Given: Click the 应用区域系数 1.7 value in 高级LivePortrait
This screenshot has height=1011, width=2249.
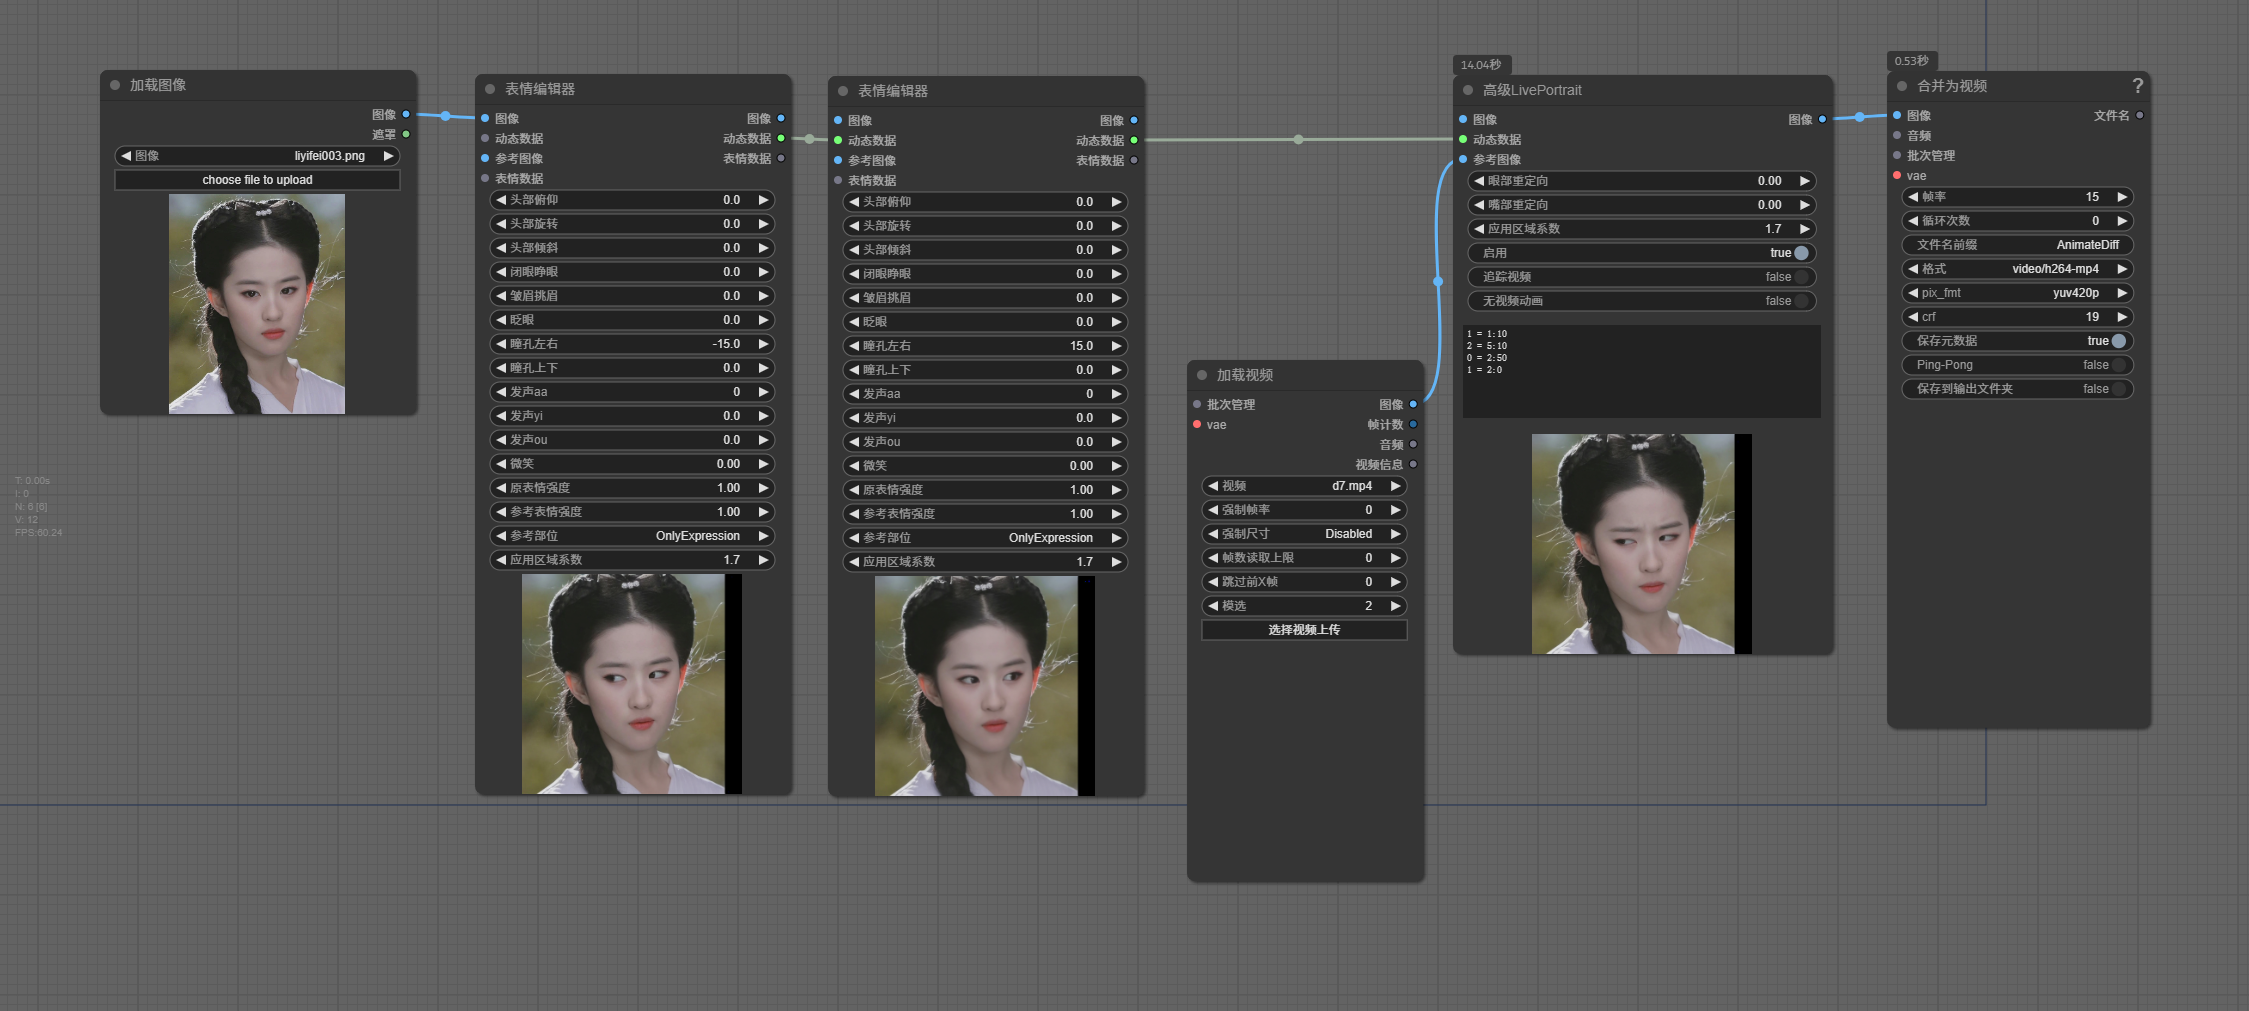Looking at the screenshot, I should click(x=1773, y=229).
